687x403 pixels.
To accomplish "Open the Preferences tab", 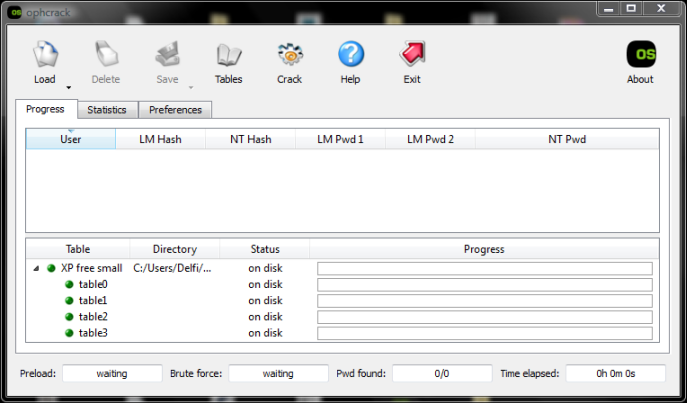I will [x=175, y=110].
